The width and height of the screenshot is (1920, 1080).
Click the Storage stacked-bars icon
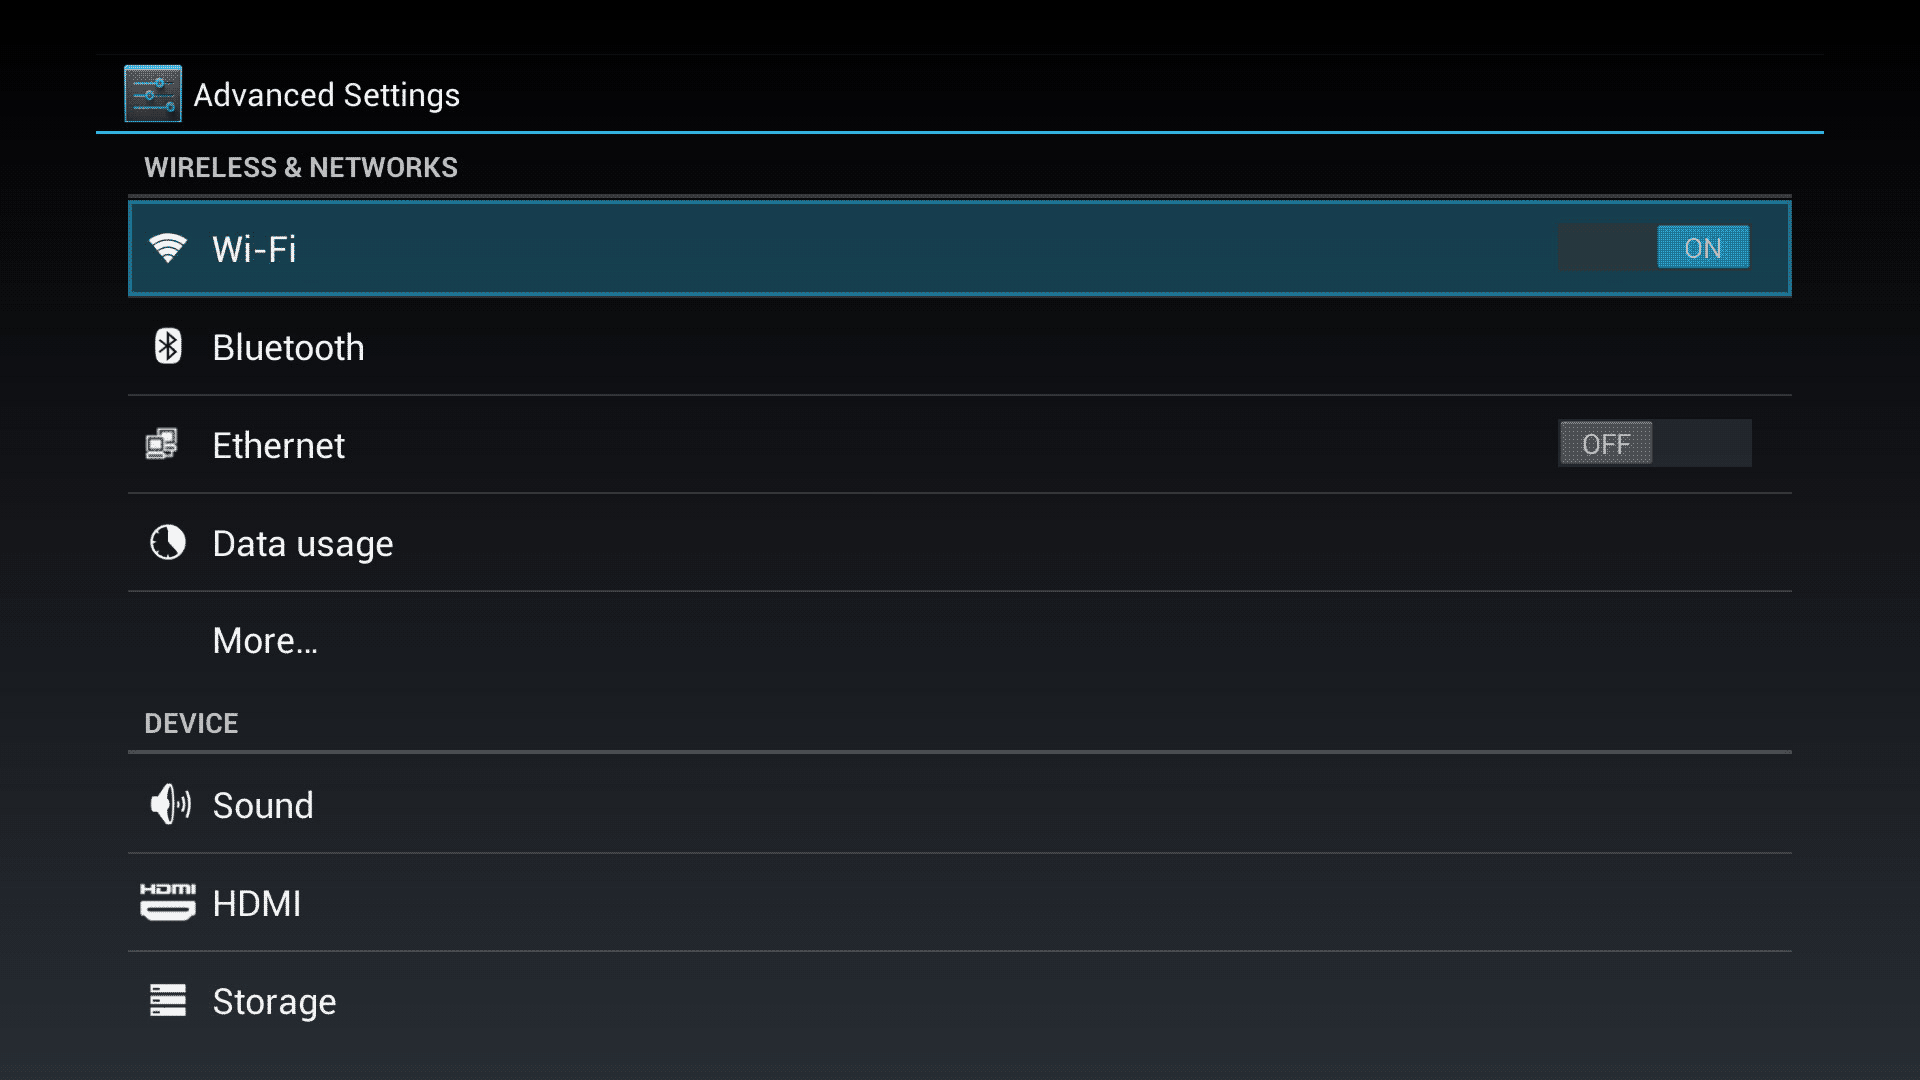click(167, 1000)
